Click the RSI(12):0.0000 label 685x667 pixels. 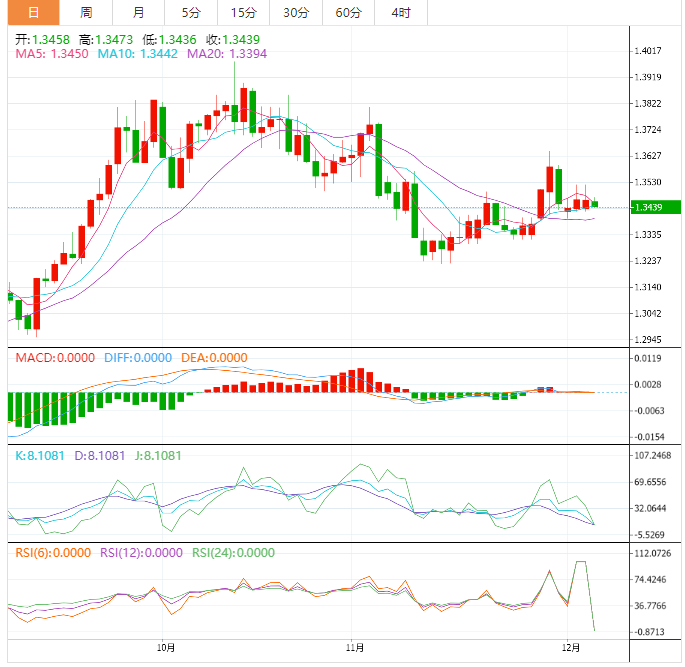tap(141, 553)
